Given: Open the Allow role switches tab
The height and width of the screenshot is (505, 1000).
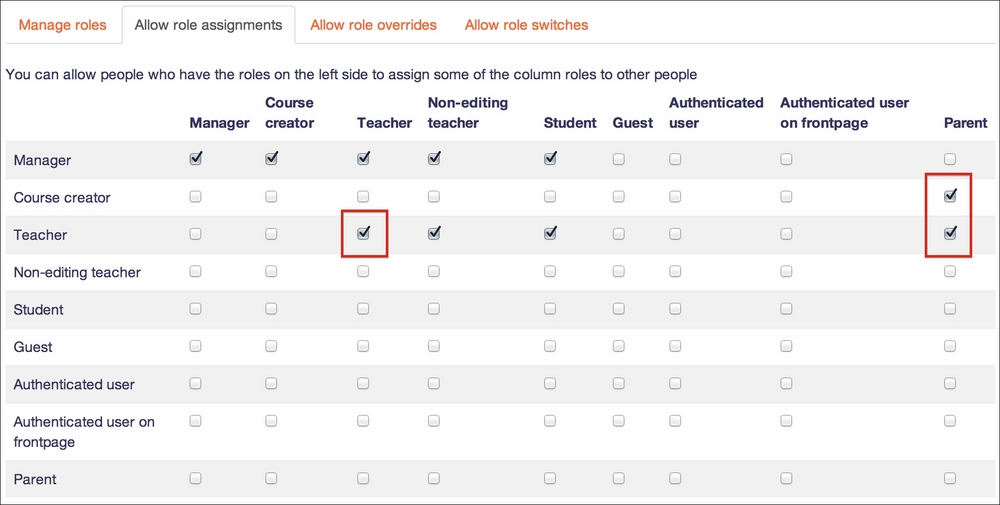Looking at the screenshot, I should click(526, 25).
